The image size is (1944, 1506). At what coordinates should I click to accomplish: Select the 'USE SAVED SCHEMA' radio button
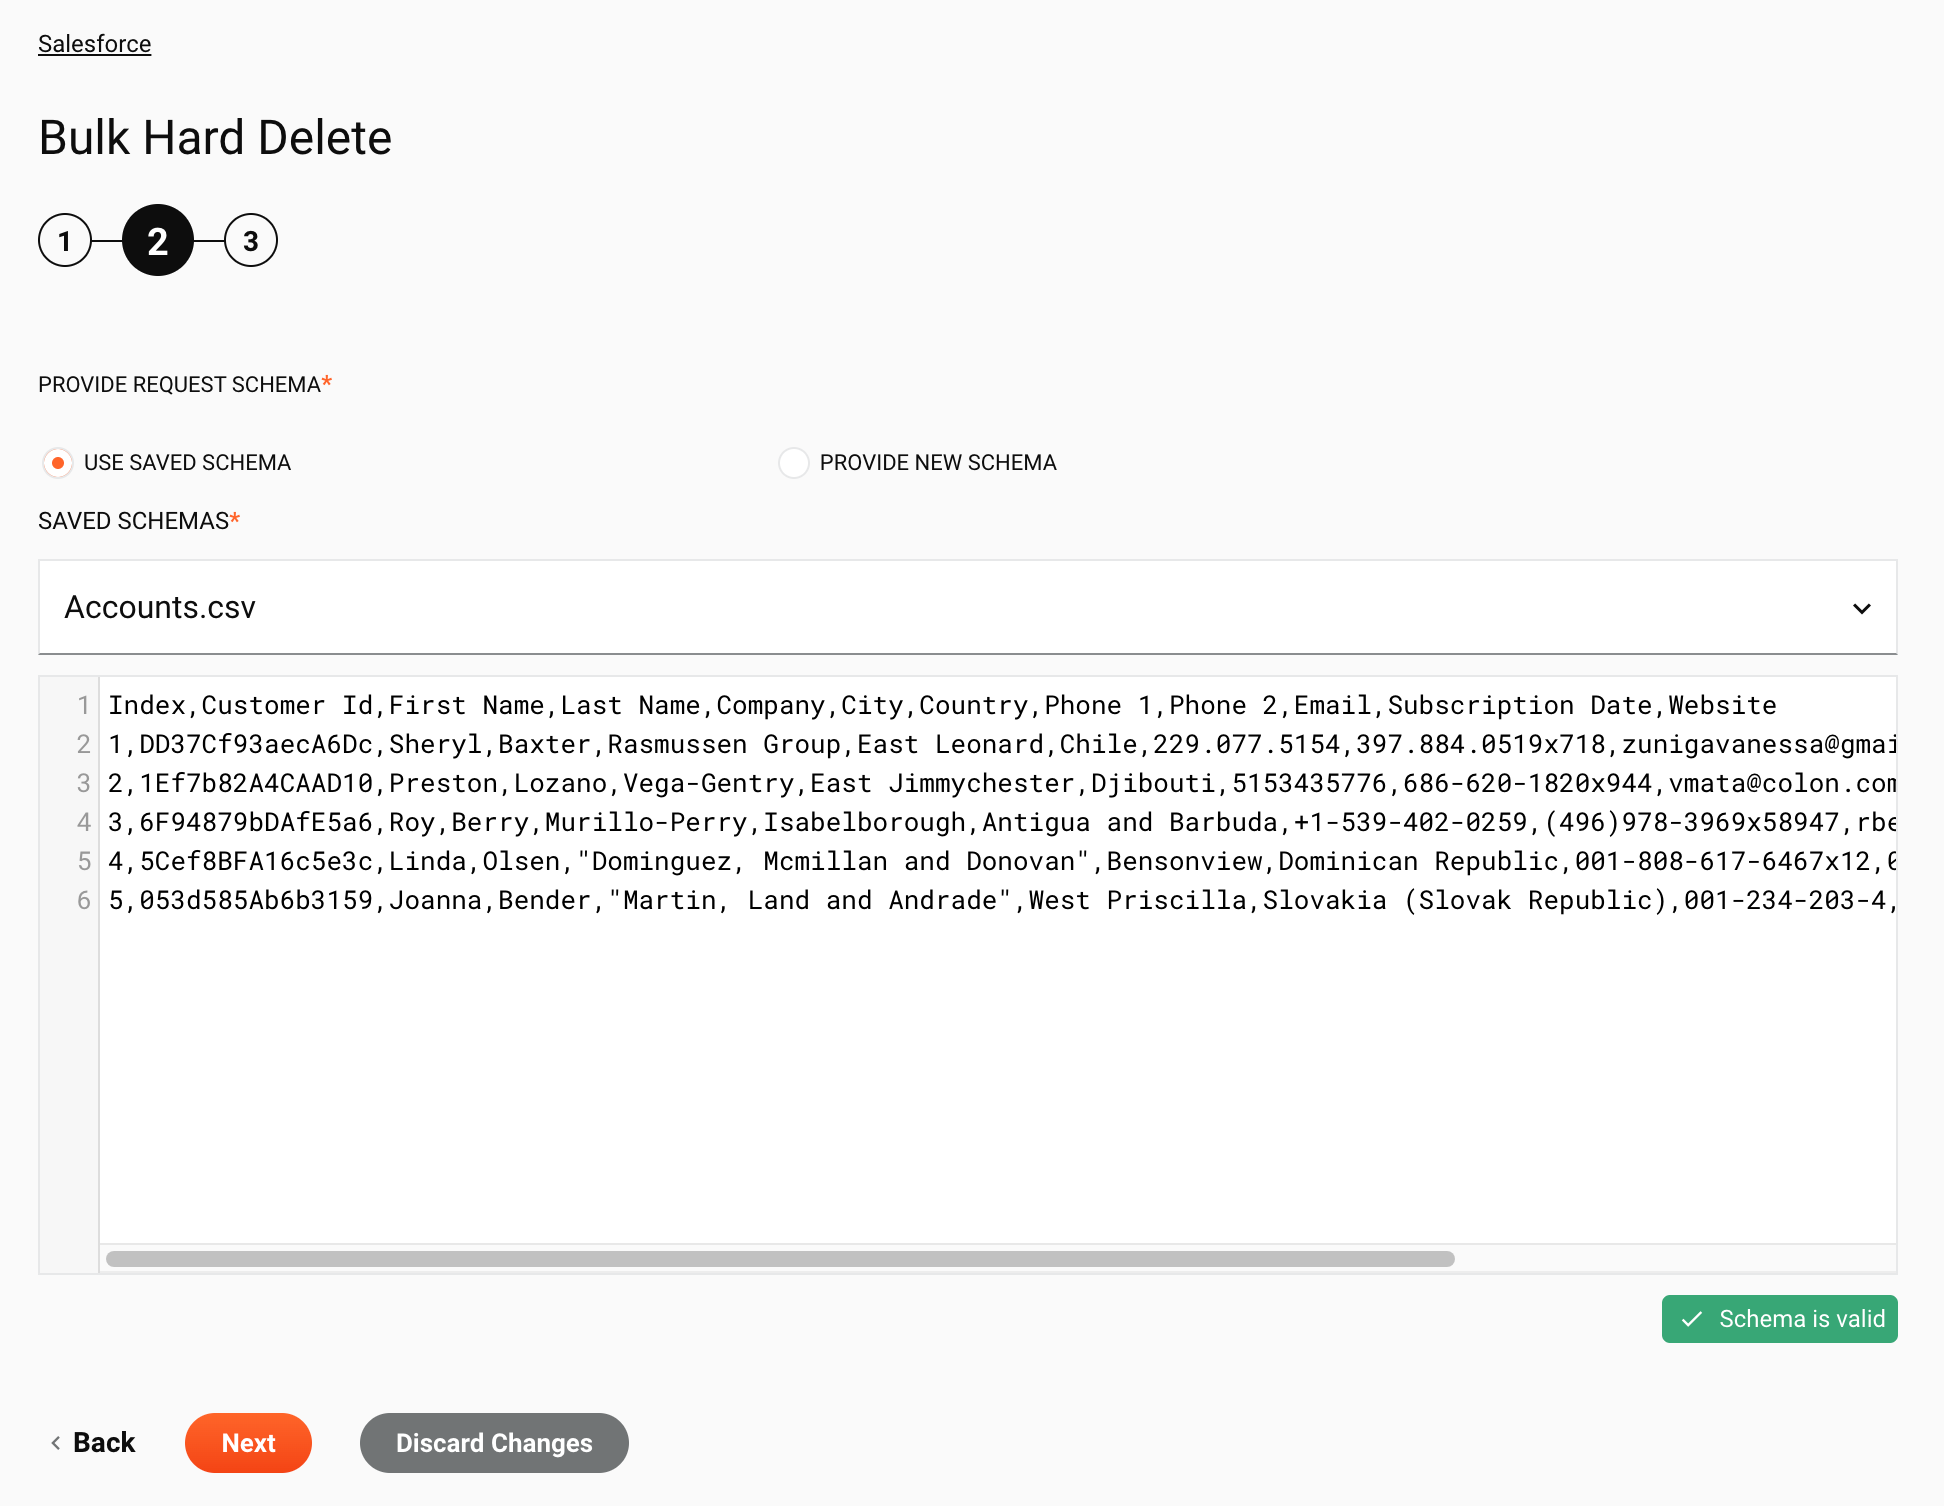(x=57, y=463)
